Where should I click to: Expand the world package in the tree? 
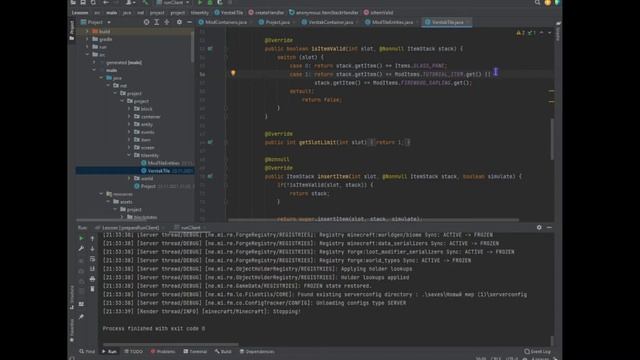click(x=129, y=178)
